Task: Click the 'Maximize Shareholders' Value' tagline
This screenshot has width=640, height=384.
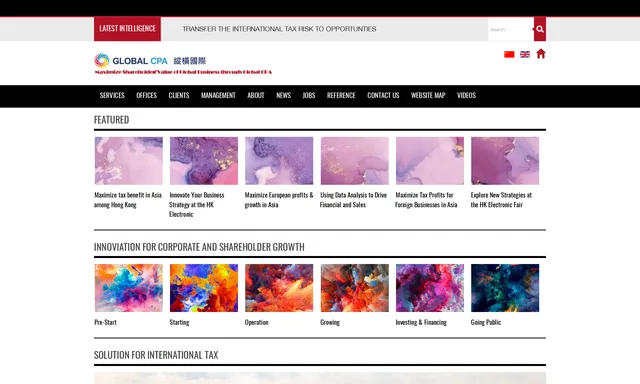Action: (x=183, y=72)
